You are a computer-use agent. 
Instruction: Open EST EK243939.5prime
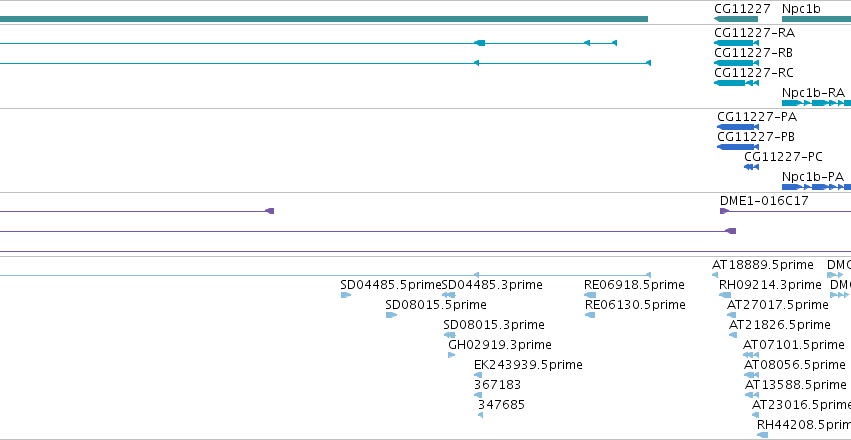[x=528, y=365]
